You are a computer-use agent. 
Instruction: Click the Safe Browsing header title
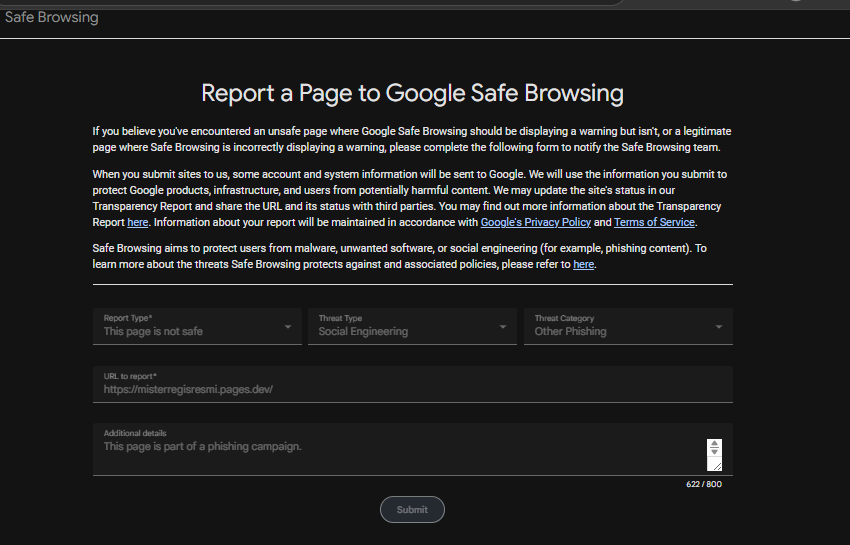pos(51,17)
